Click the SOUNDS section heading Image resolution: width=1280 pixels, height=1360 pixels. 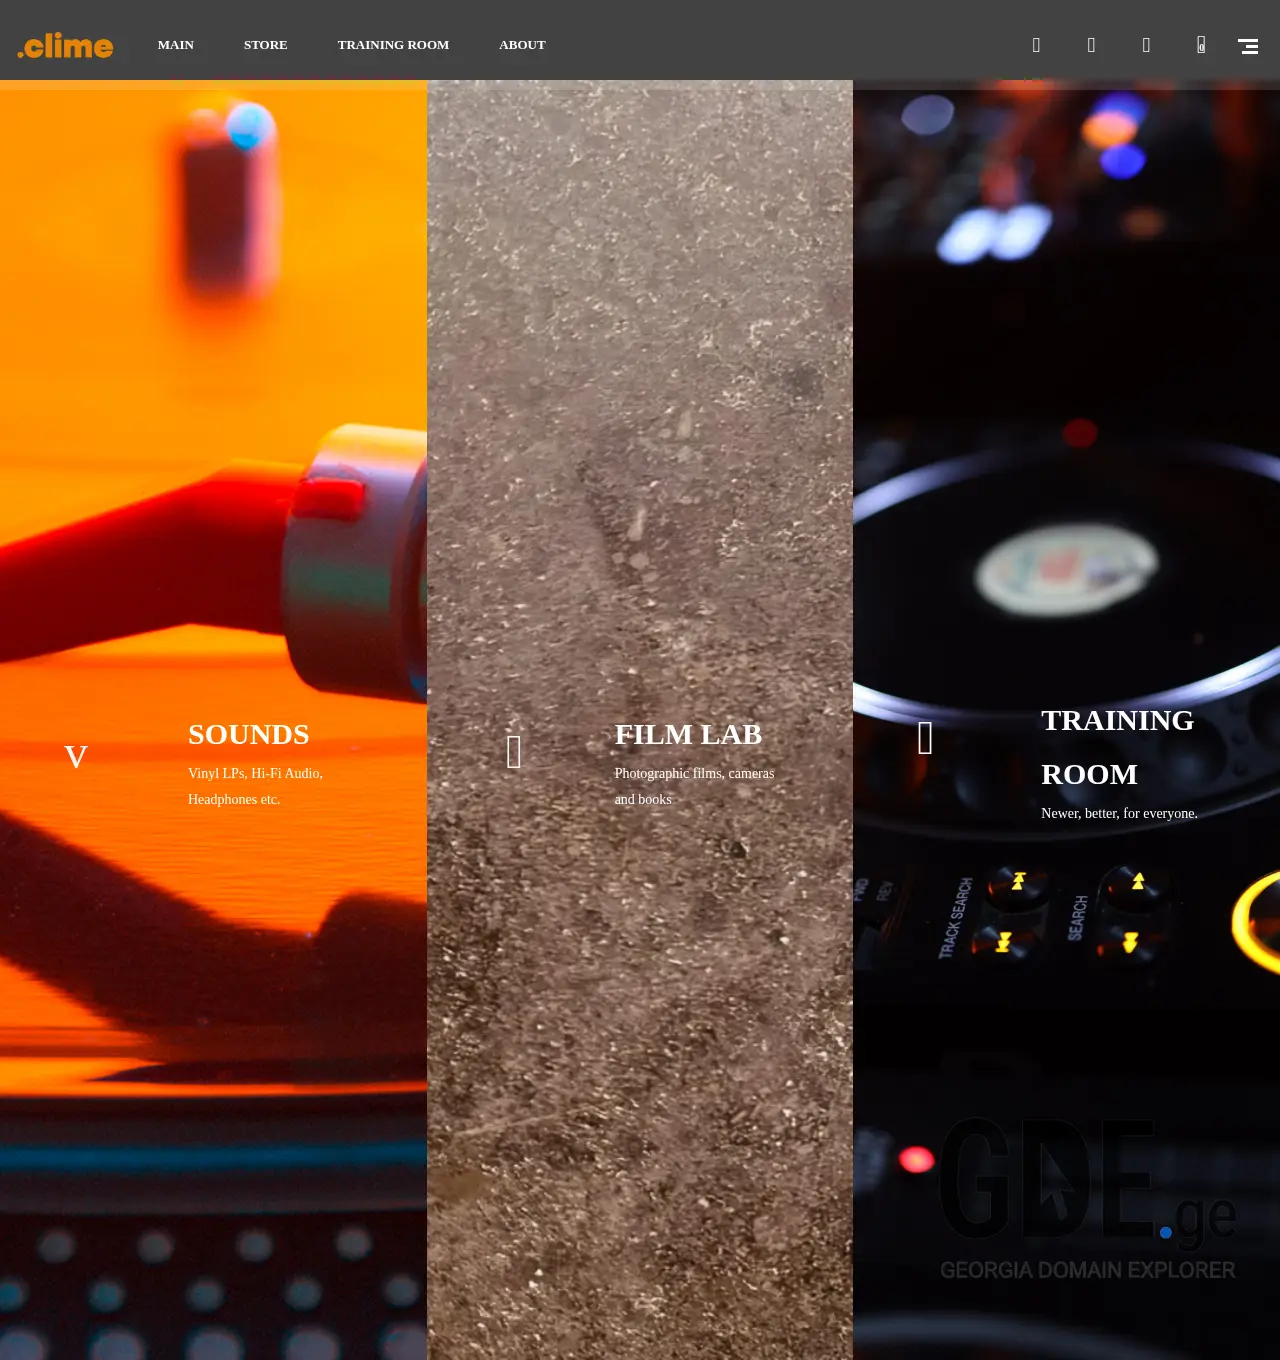[248, 735]
